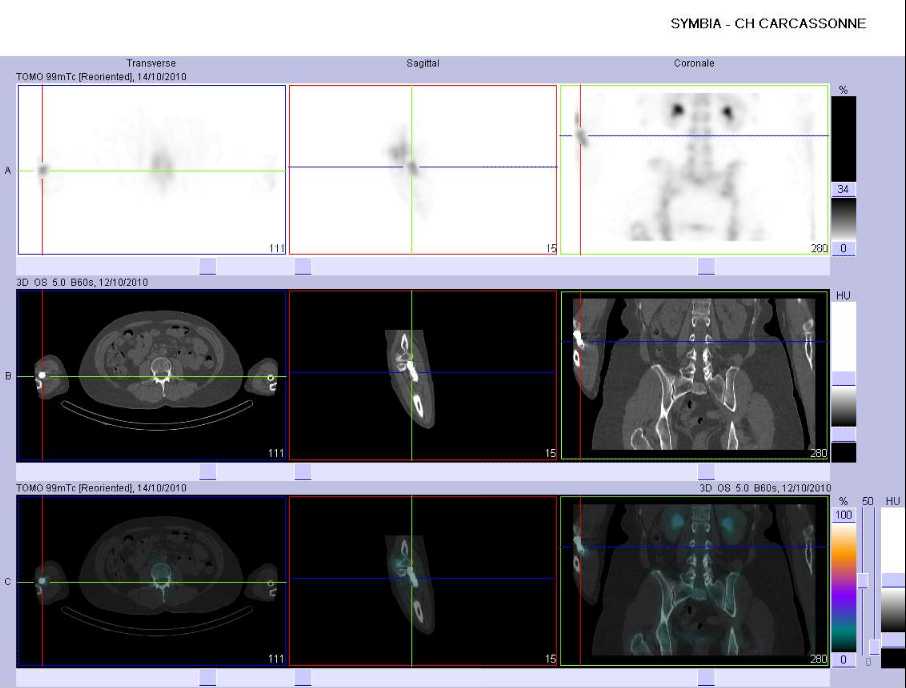Grab the lower HU window handle in row C
This screenshot has width=906, height=688.
point(893,639)
